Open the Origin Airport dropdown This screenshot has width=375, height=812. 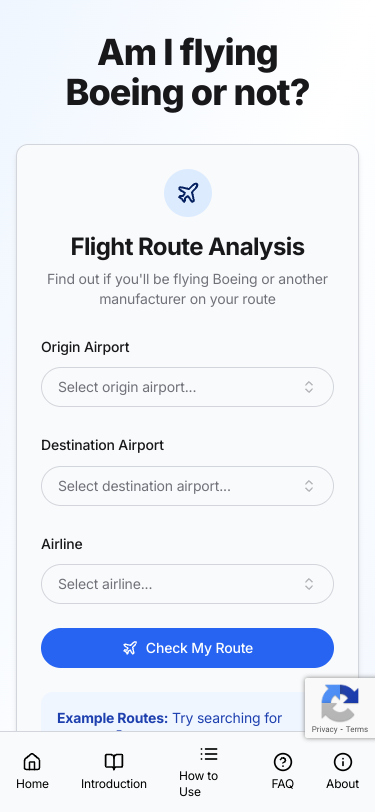(188, 387)
